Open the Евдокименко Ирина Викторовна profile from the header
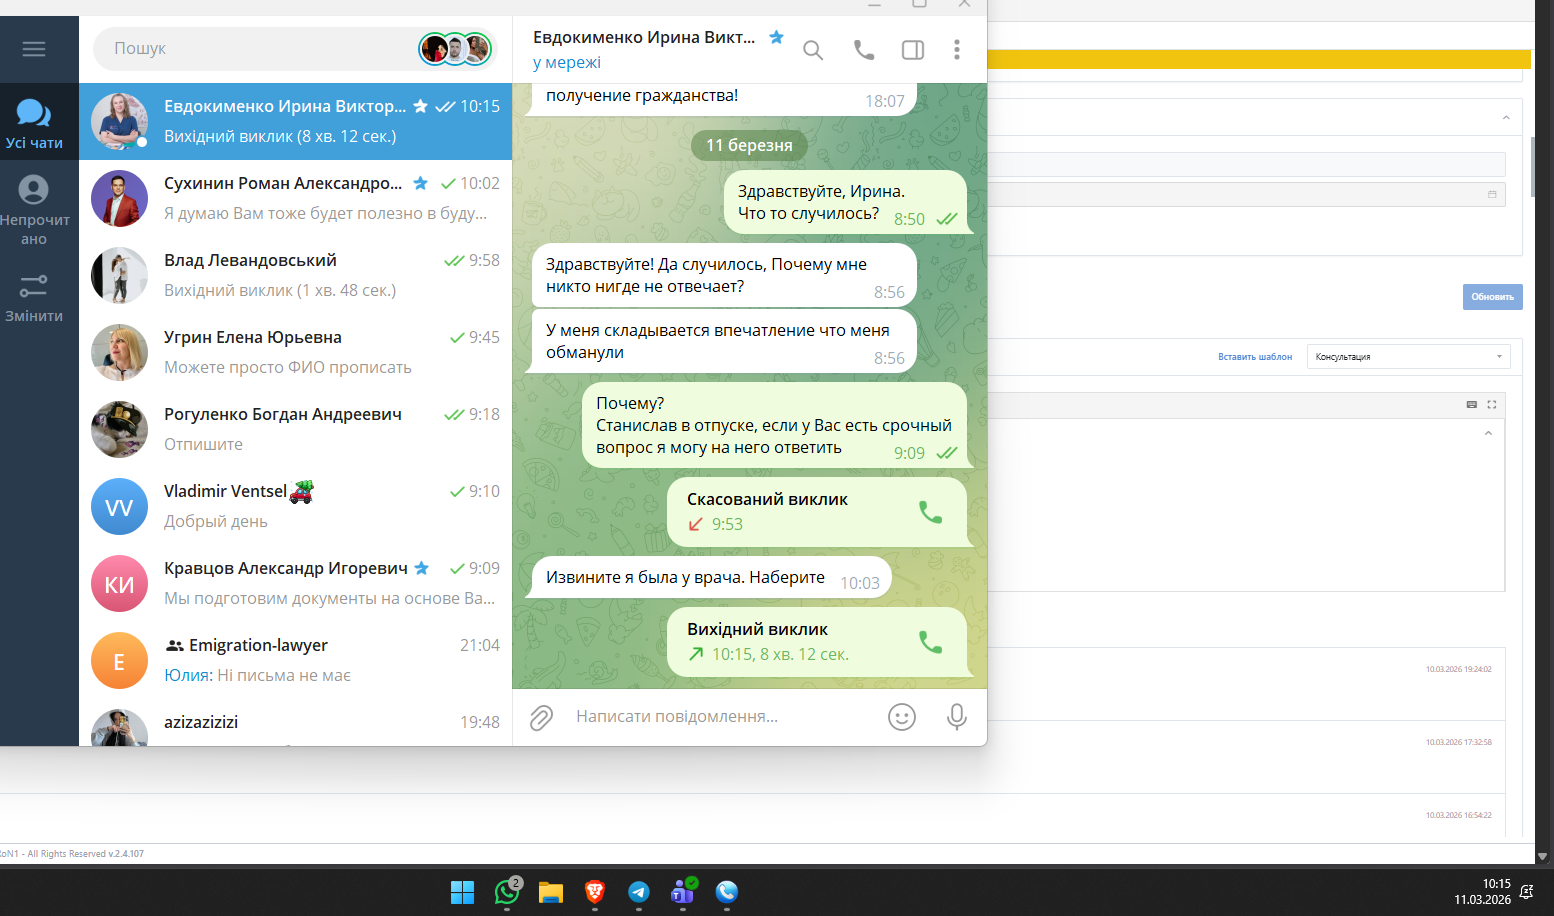This screenshot has width=1554, height=916. click(644, 37)
